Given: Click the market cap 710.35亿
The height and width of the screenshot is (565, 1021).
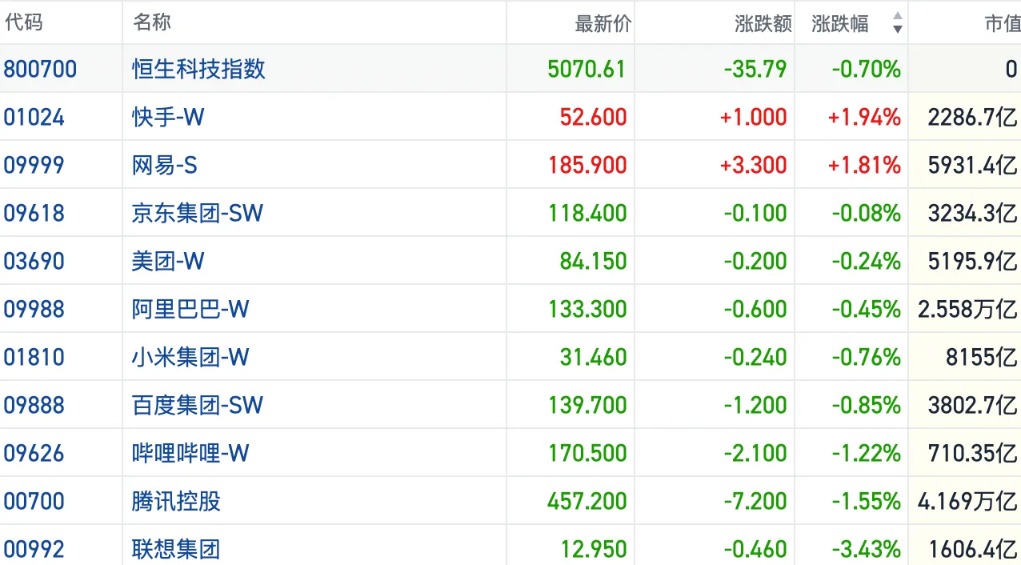Looking at the screenshot, I should 973,454.
